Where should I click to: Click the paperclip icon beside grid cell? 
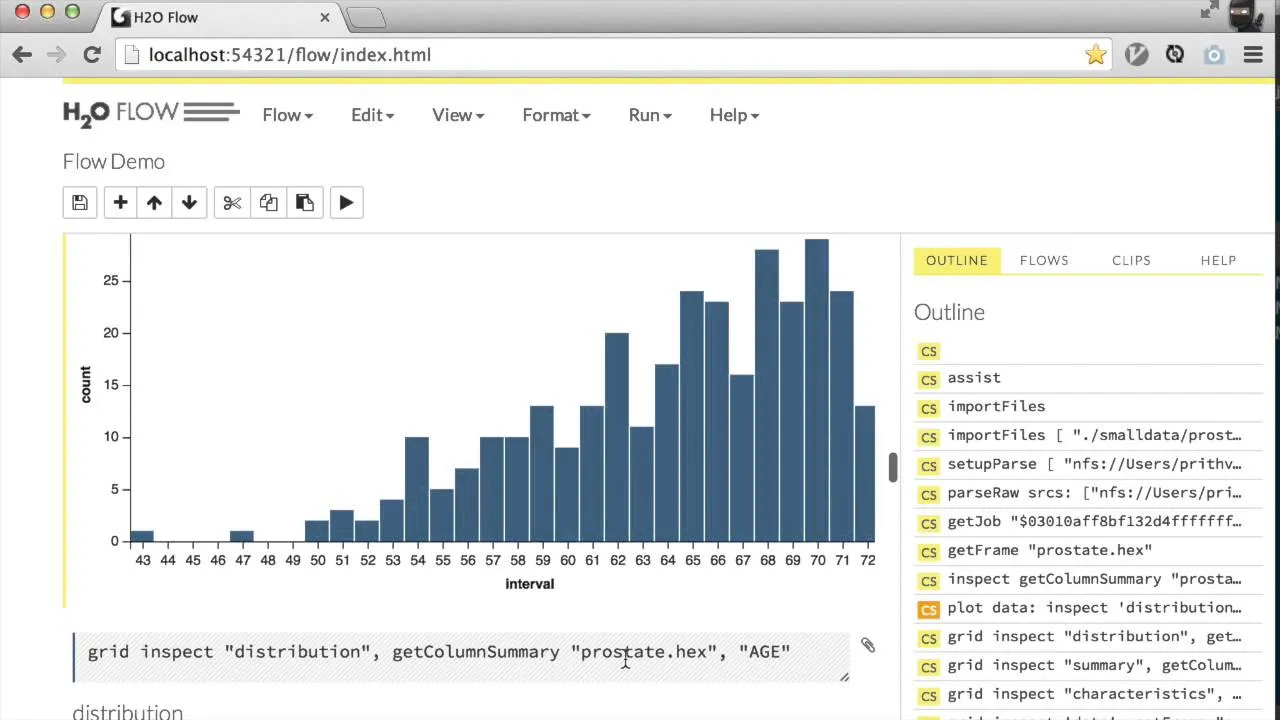click(x=867, y=646)
